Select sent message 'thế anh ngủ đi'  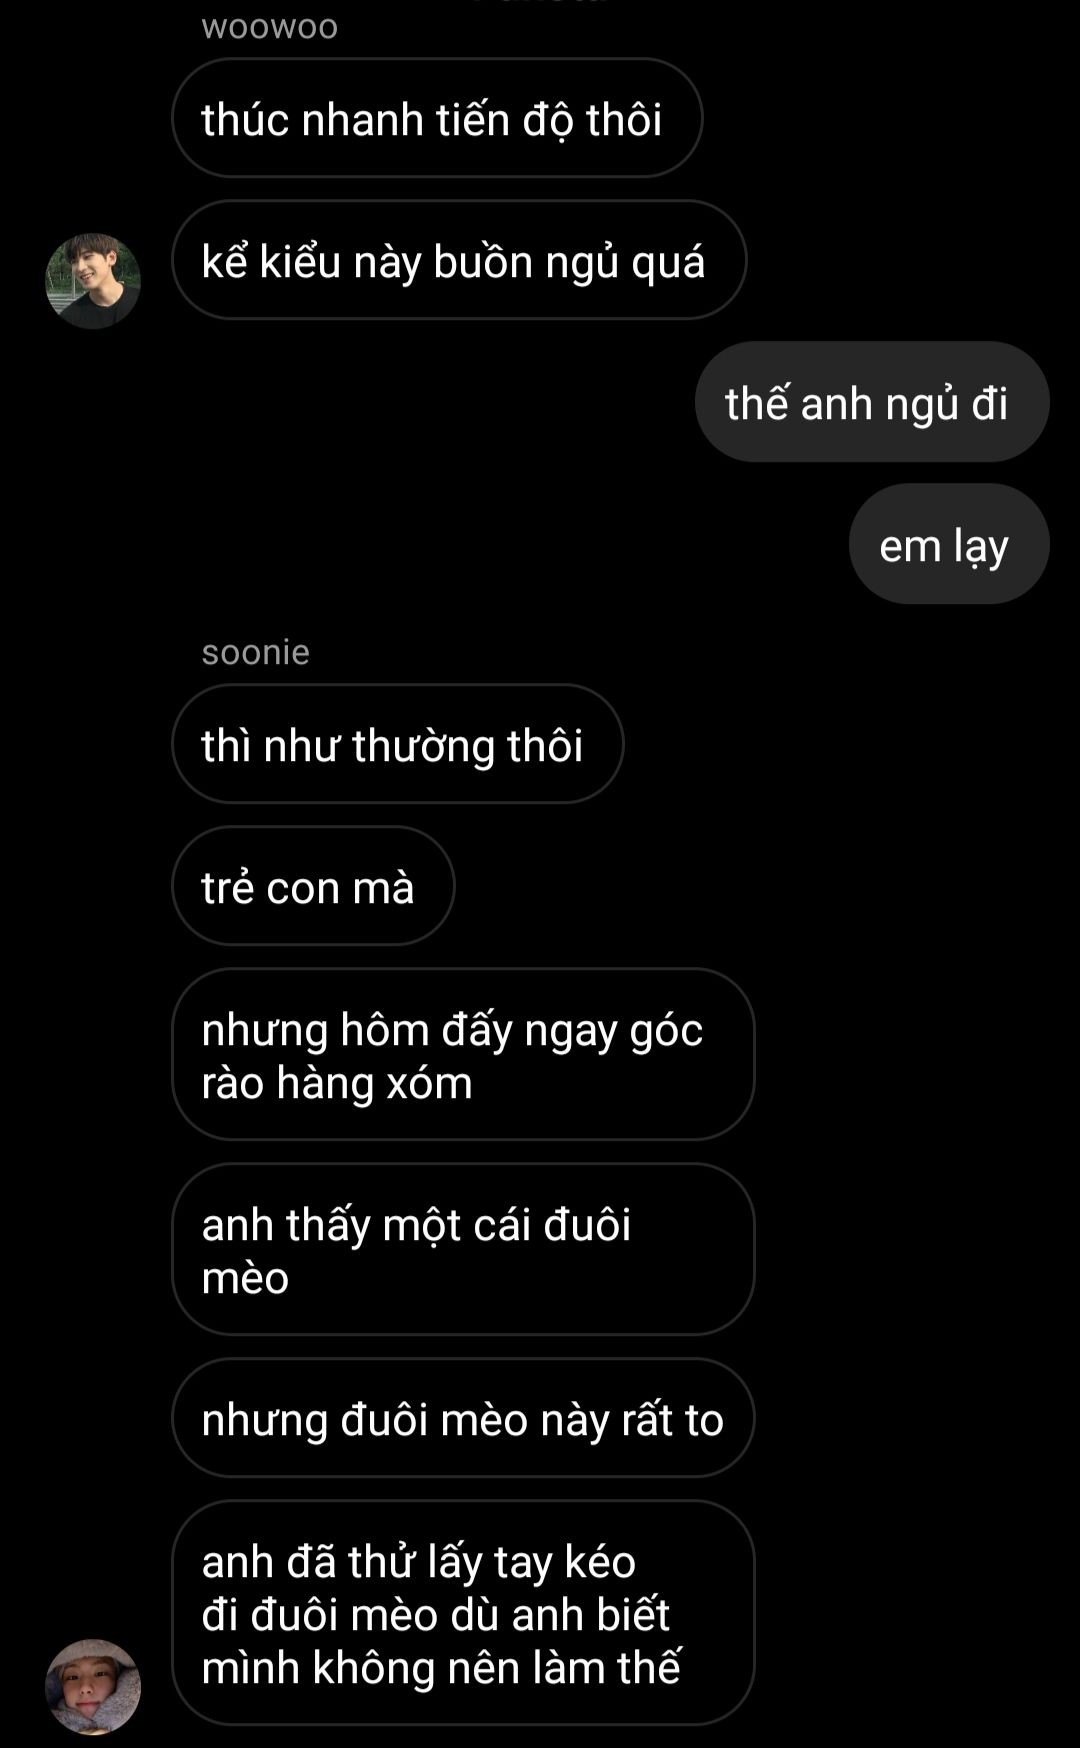872,402
